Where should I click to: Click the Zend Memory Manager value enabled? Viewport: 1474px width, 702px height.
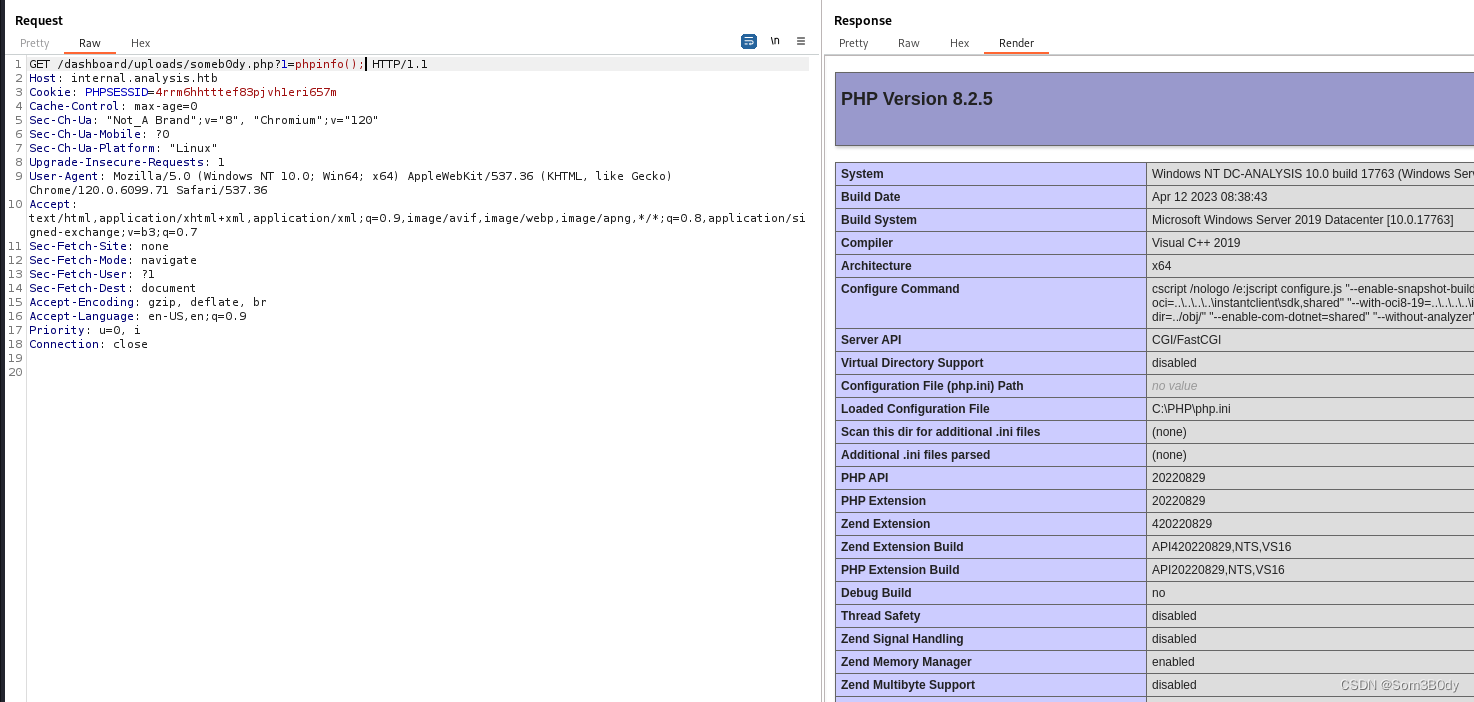pos(1174,662)
